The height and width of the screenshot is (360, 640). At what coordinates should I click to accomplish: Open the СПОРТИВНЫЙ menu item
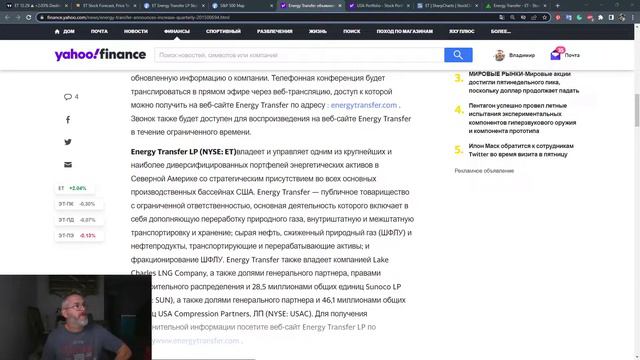(223, 31)
